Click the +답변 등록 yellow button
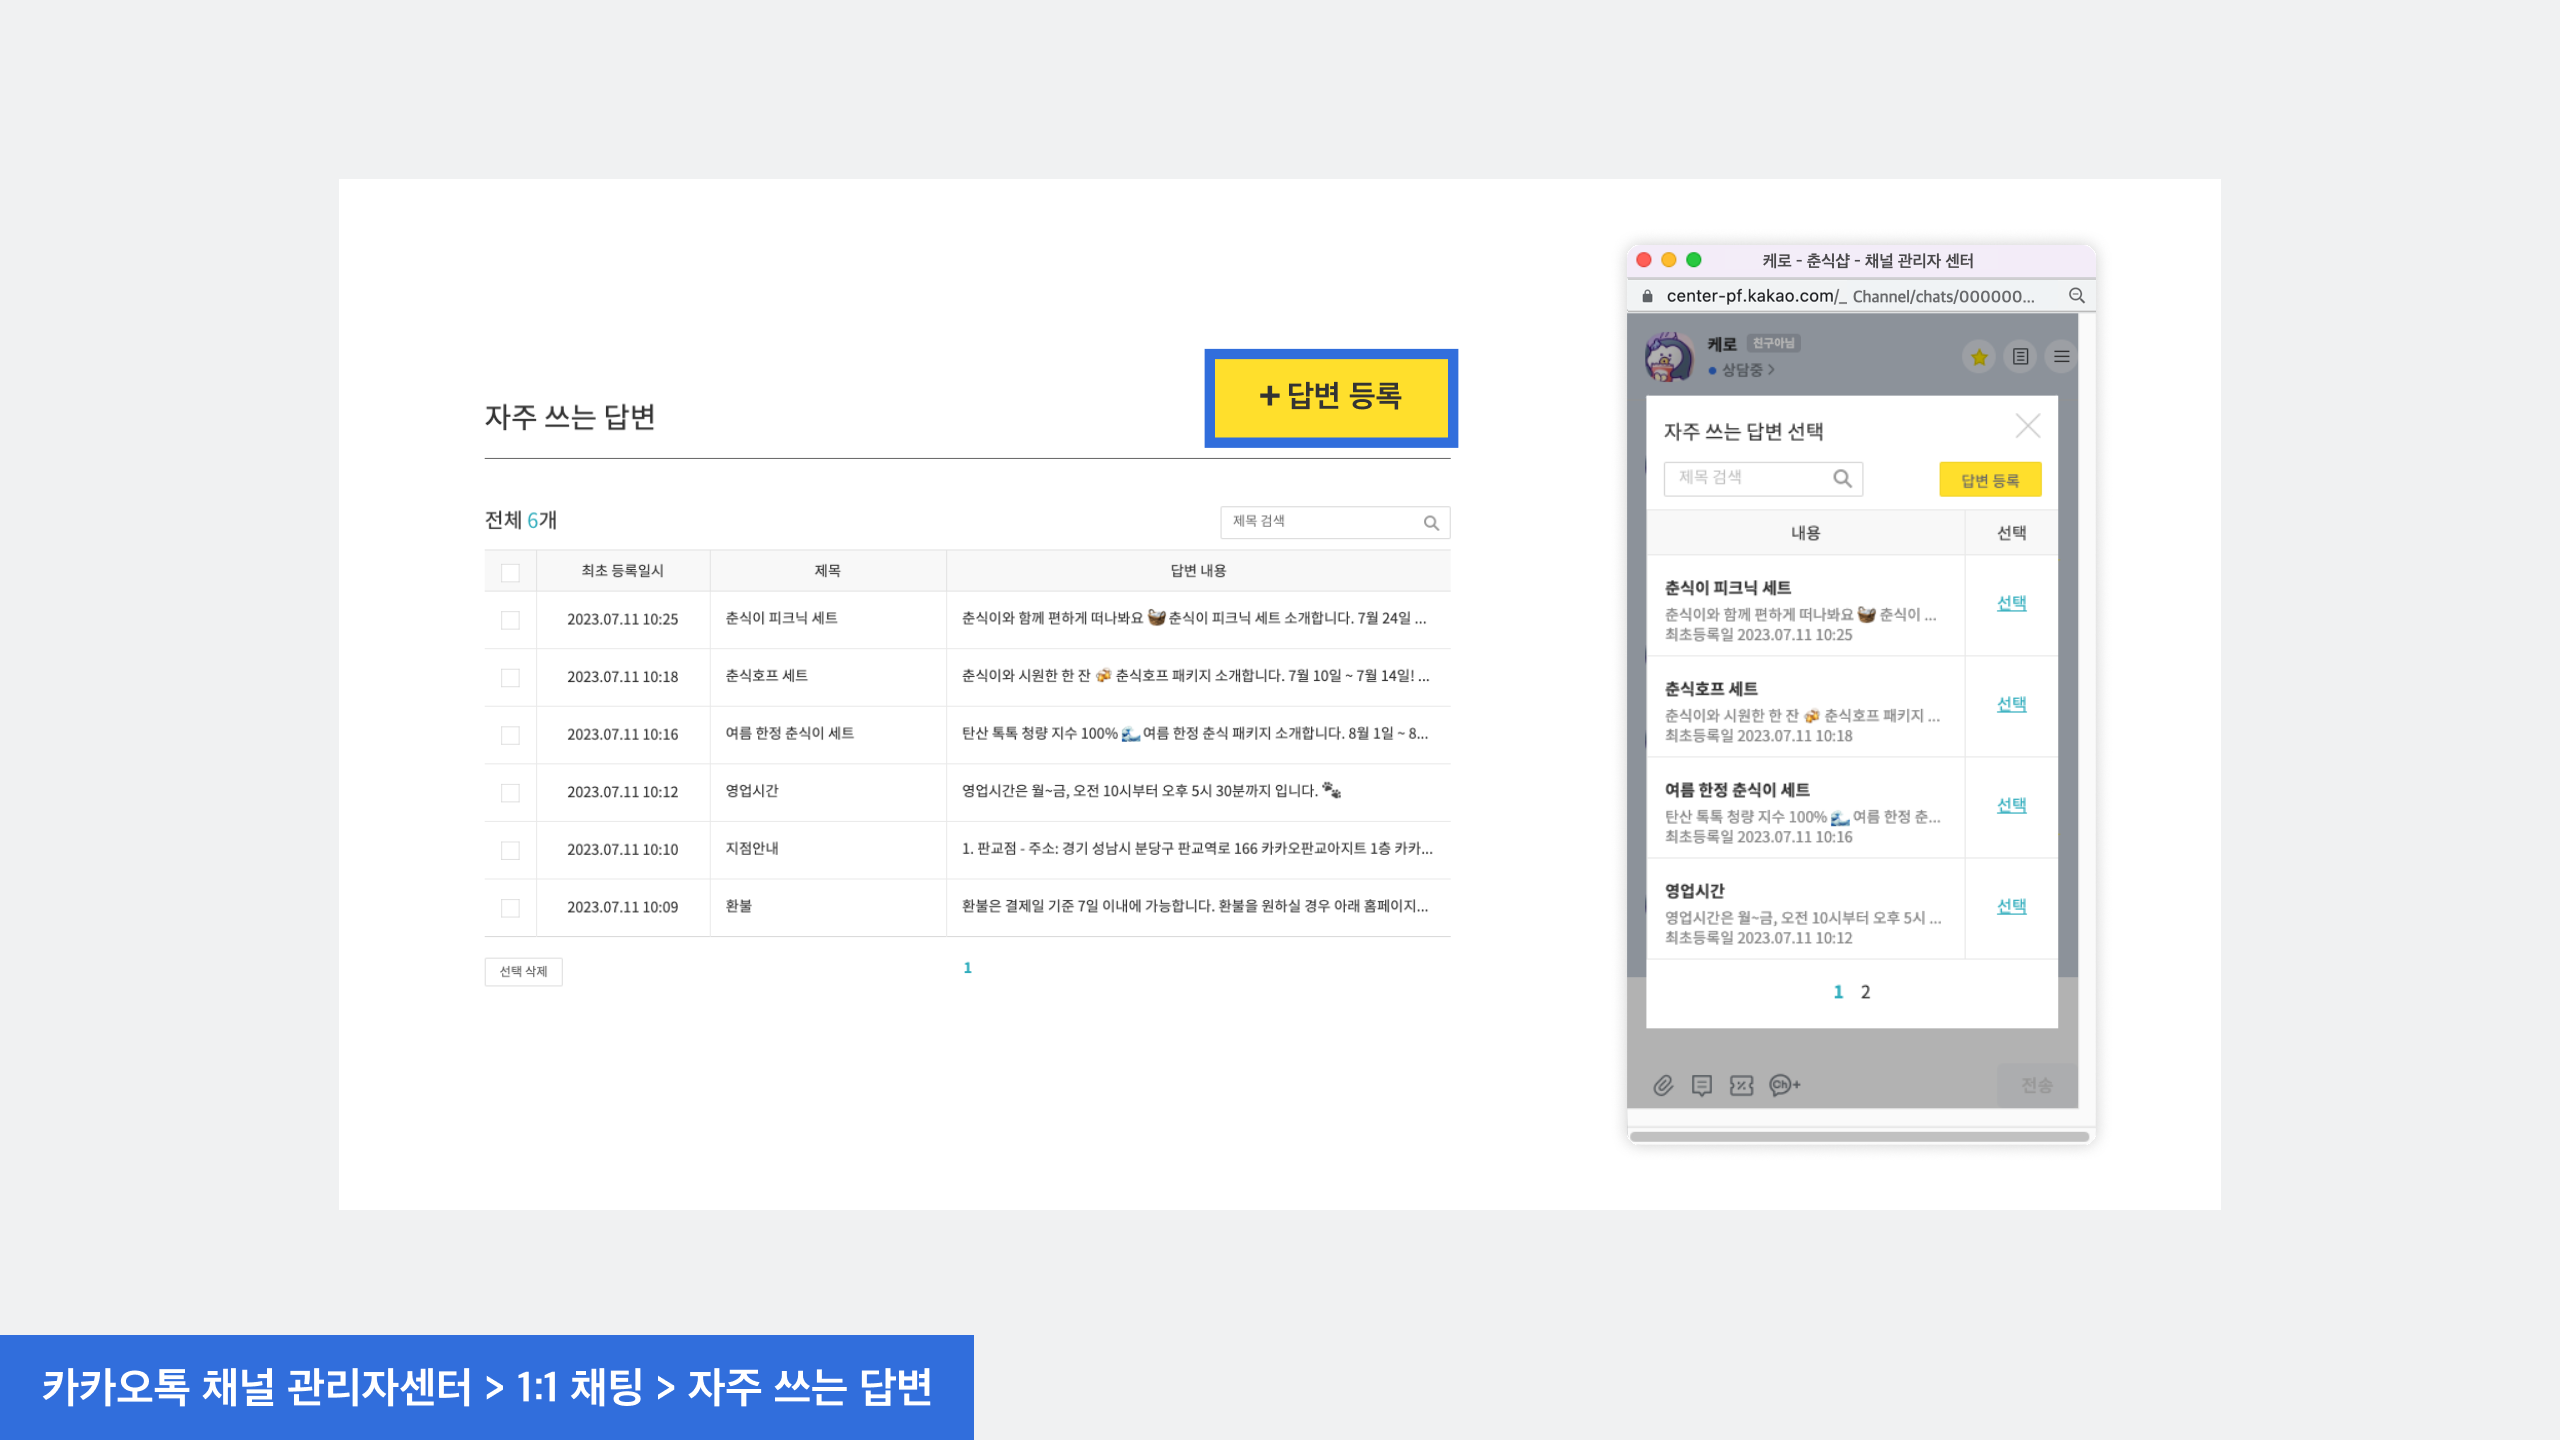 pos(1330,397)
